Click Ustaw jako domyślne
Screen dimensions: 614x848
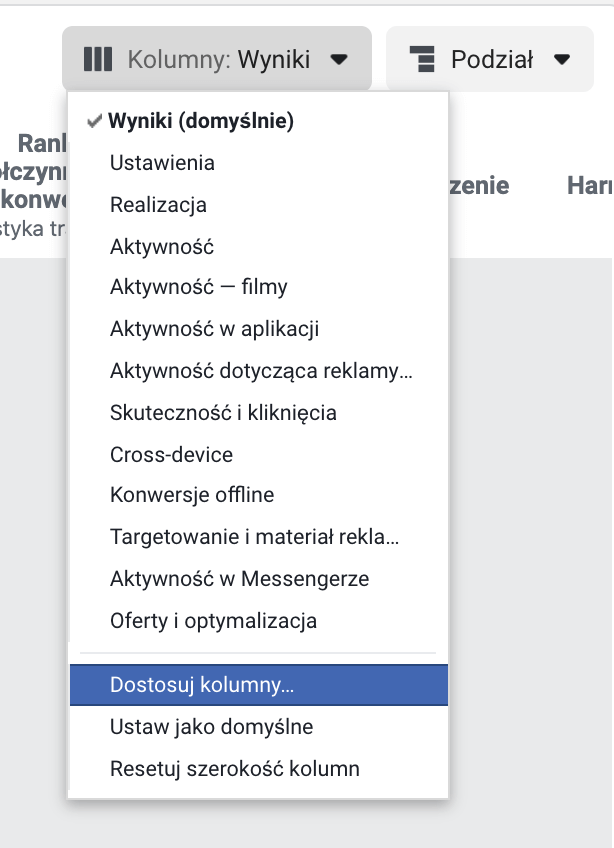tap(211, 727)
